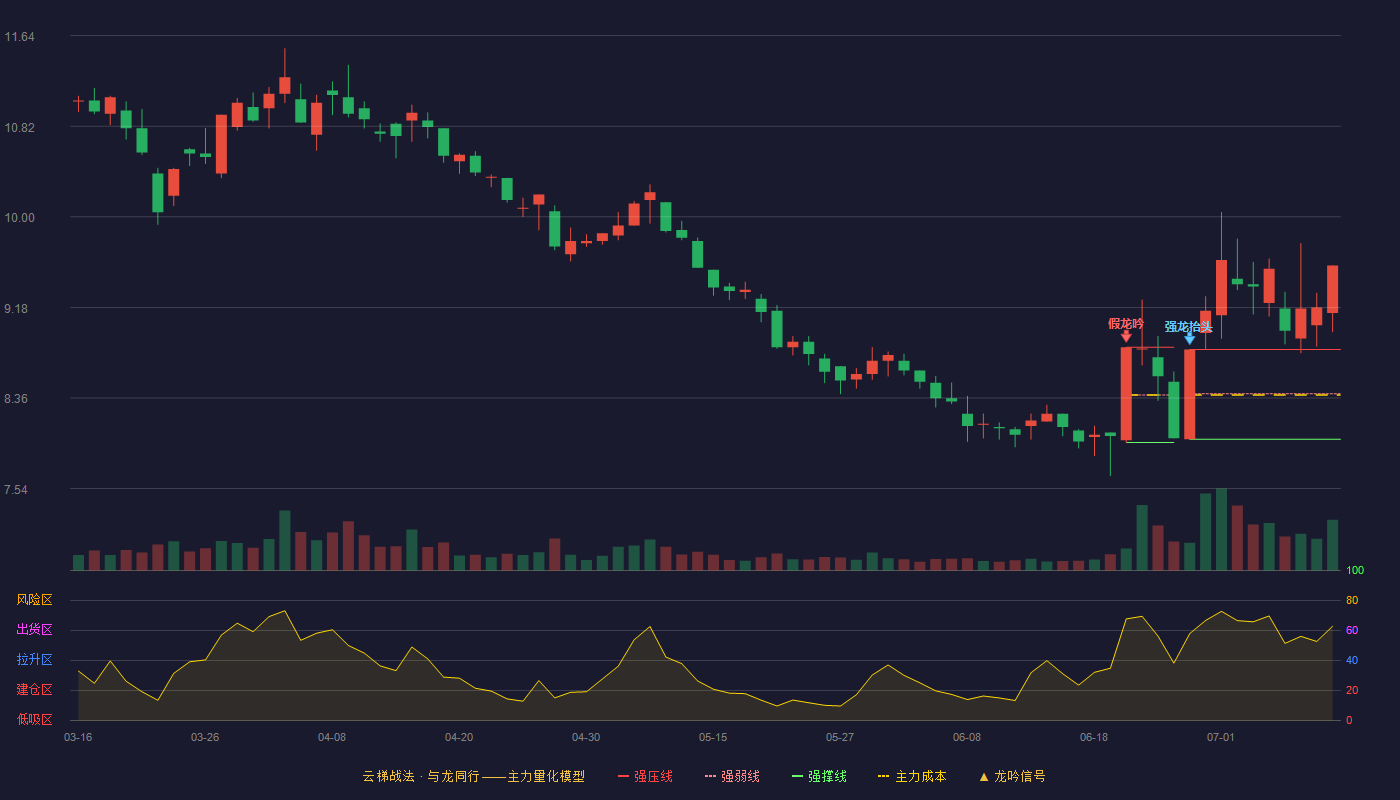Click the tall red candle below 强龙抬头 arrow
Image resolution: width=1400 pixels, height=800 pixels.
[1189, 394]
